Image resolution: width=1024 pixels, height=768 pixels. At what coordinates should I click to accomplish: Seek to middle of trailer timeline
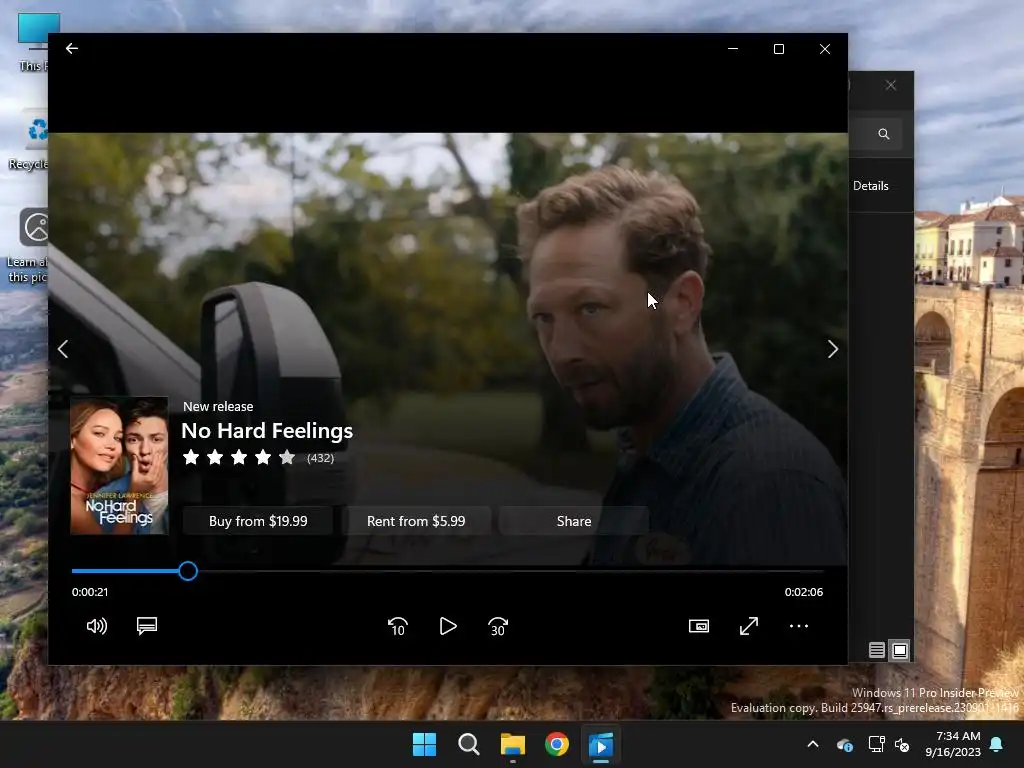pyautogui.click(x=447, y=571)
